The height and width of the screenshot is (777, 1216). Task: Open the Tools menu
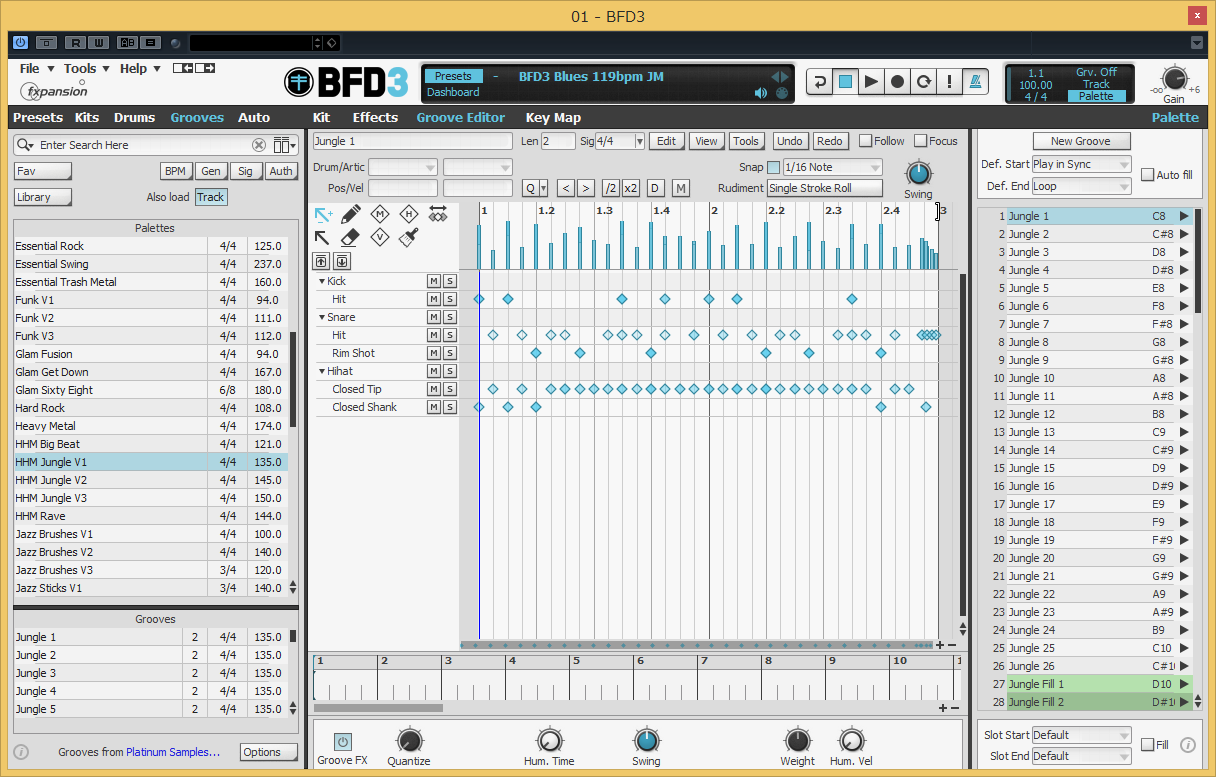[85, 69]
